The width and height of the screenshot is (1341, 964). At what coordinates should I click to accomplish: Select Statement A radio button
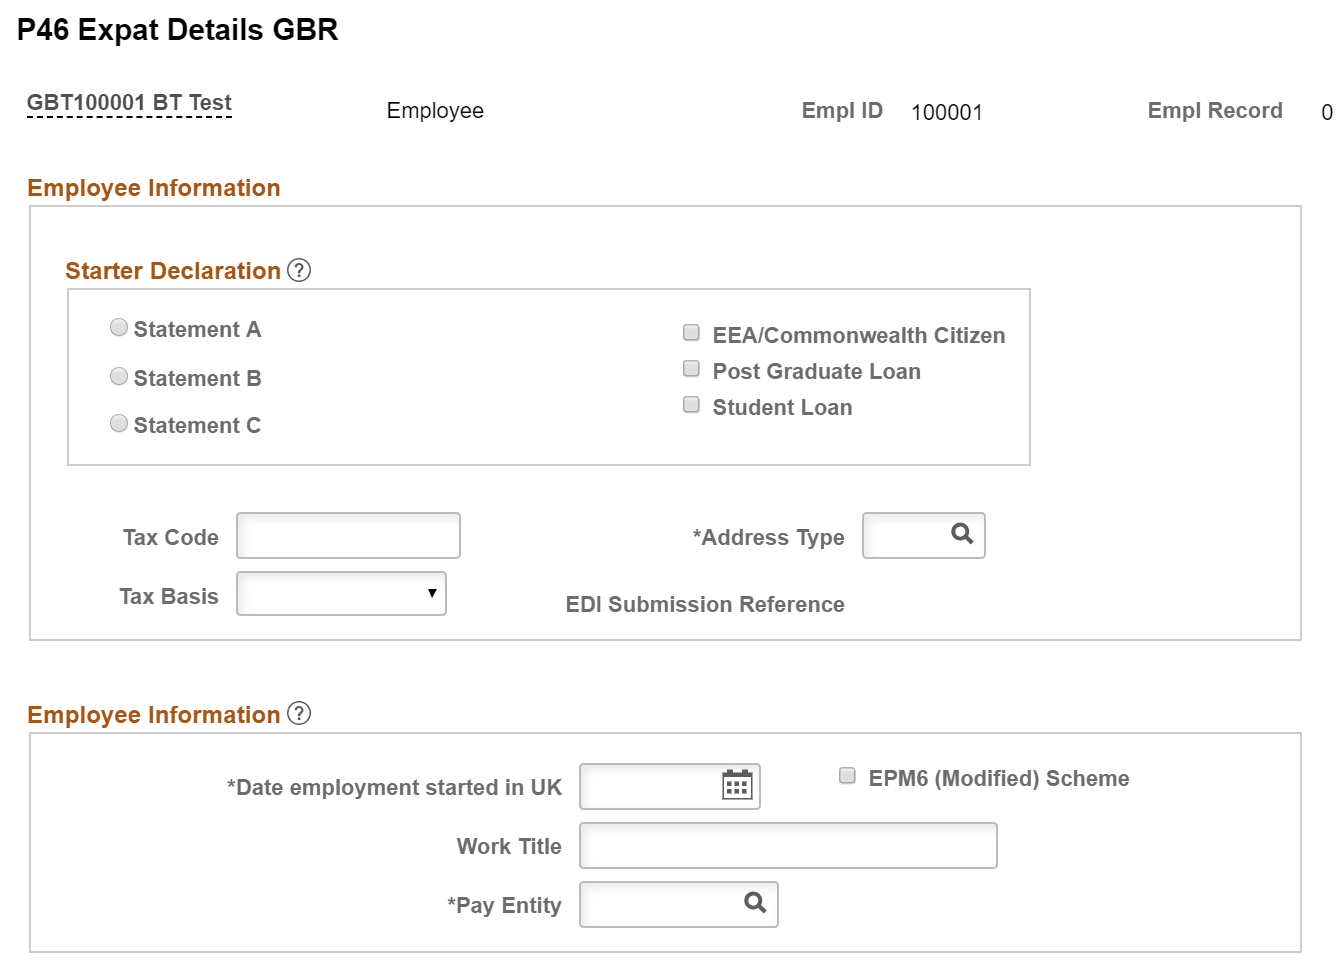click(x=119, y=327)
